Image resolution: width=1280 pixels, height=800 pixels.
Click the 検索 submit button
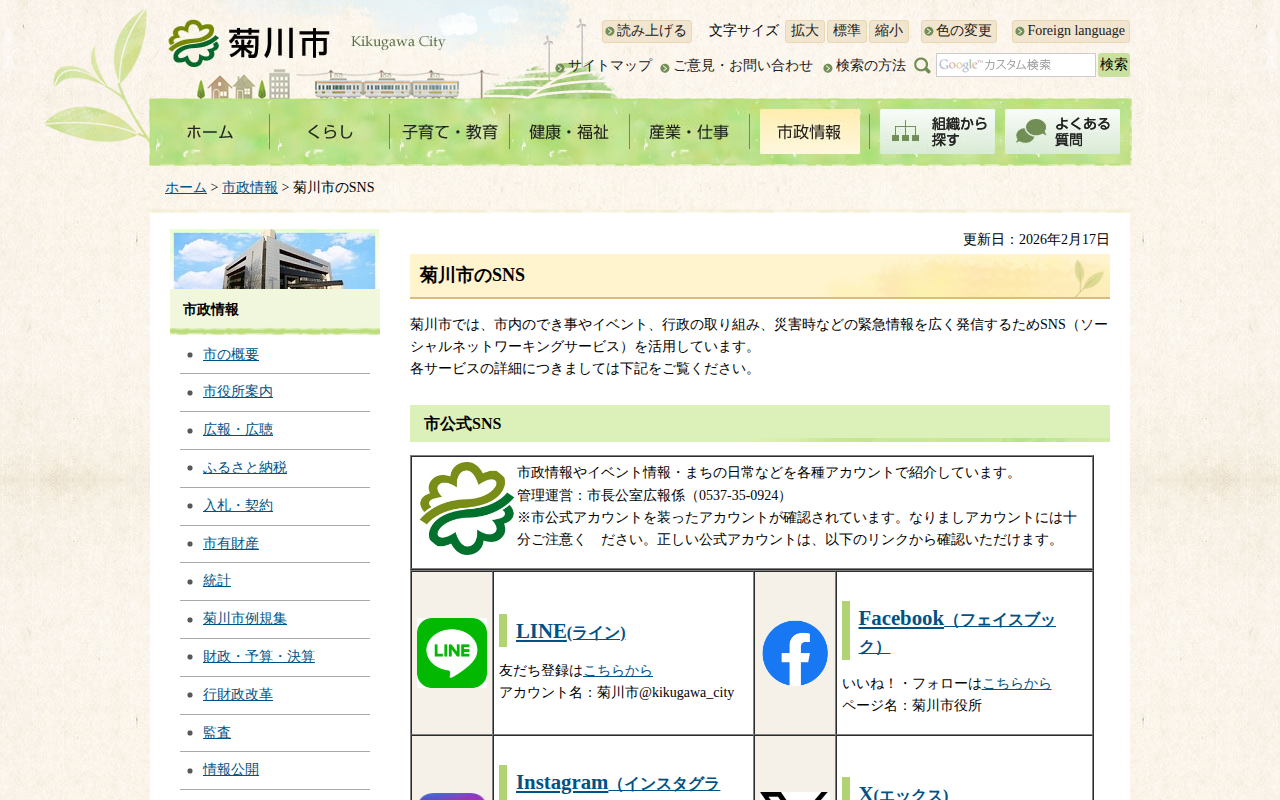tap(1114, 65)
